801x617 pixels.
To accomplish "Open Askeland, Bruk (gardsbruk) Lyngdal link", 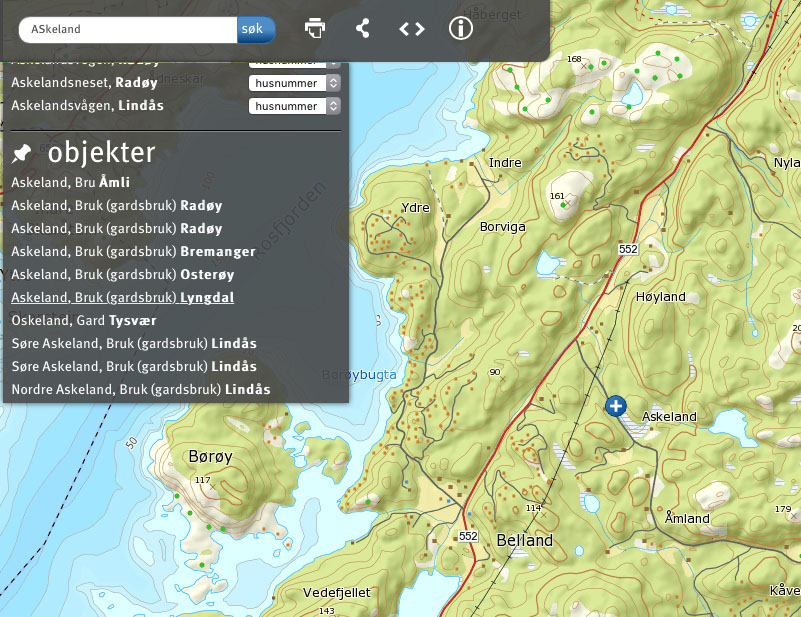I will 123,297.
